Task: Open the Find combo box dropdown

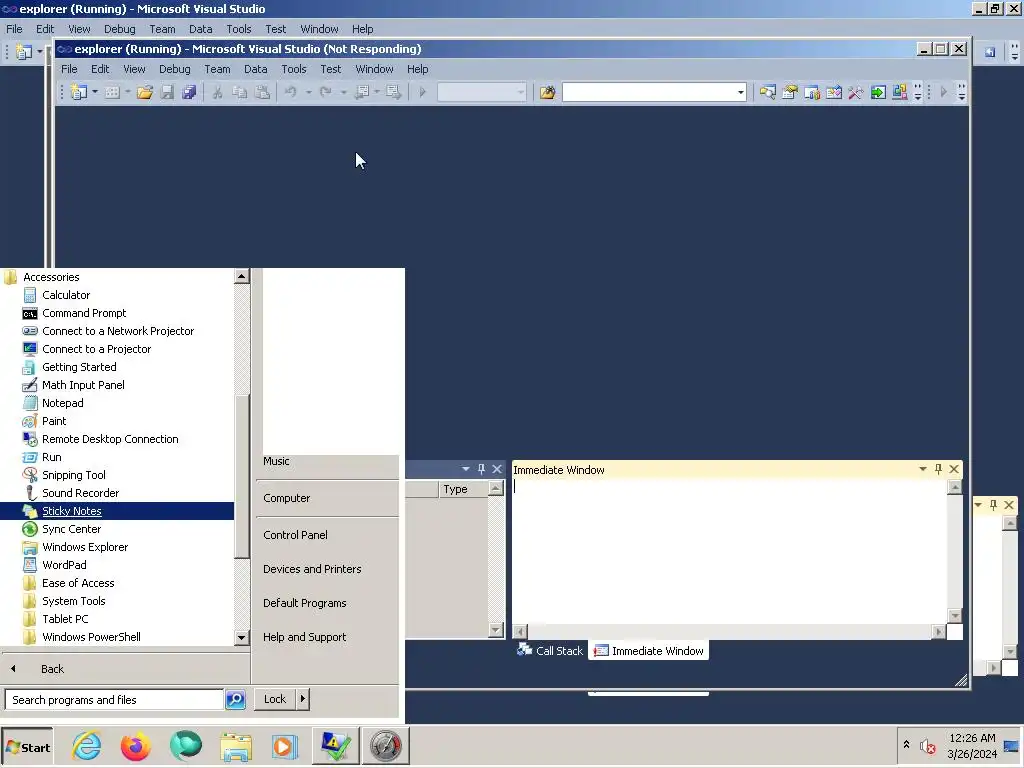Action: coord(740,92)
